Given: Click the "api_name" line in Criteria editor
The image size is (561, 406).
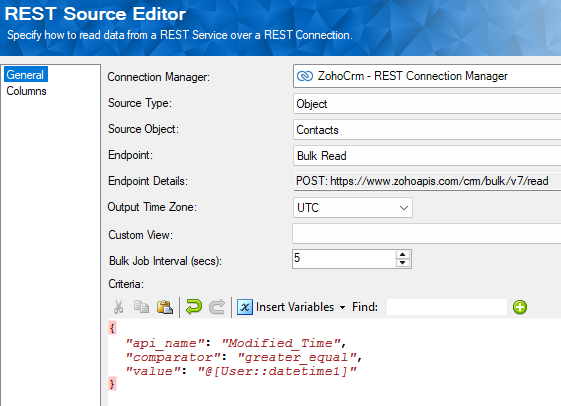Looking at the screenshot, I should [235, 343].
